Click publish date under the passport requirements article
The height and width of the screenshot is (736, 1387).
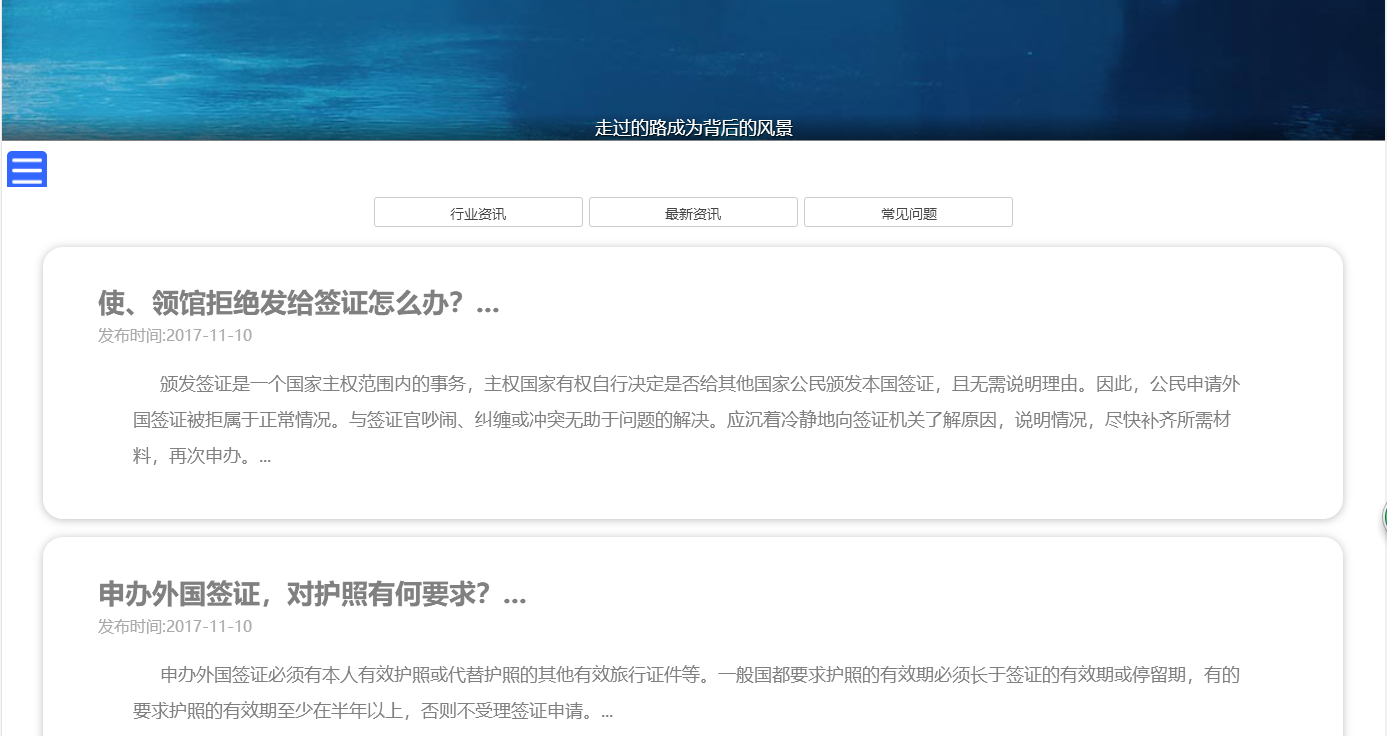pos(175,626)
